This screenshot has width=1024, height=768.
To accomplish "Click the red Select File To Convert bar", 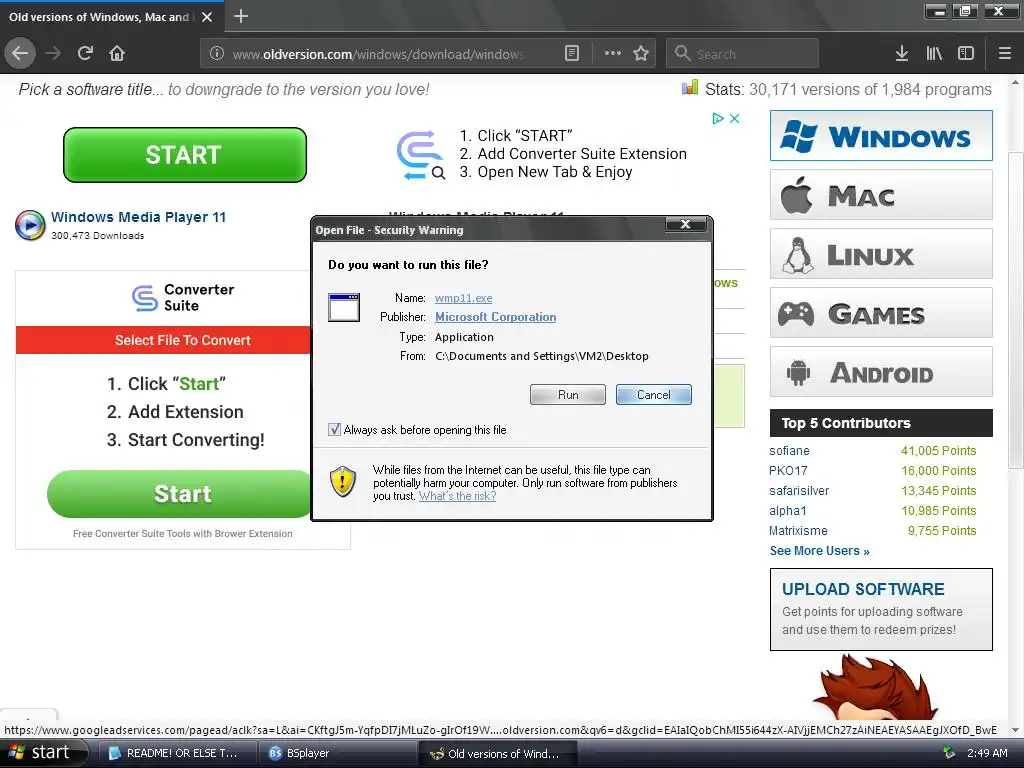I will (163, 340).
